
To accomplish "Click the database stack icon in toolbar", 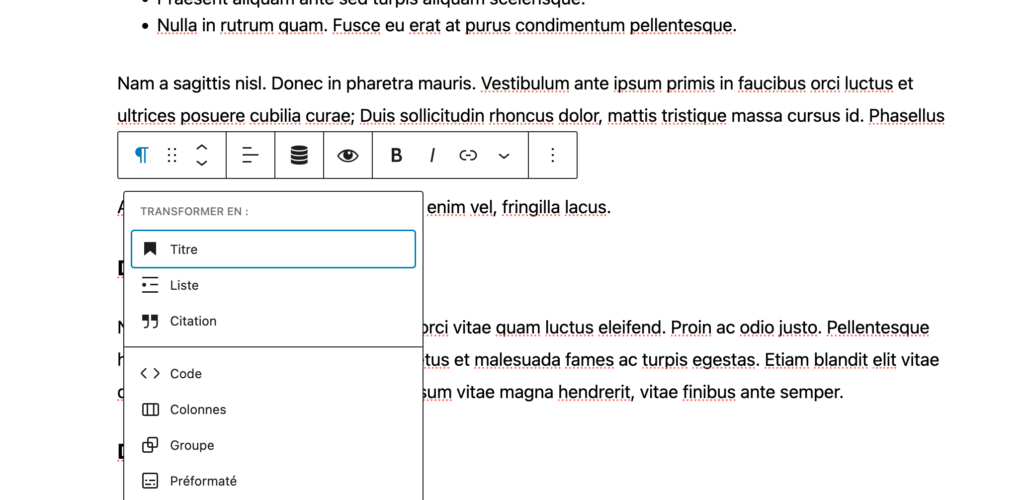I will pyautogui.click(x=299, y=155).
